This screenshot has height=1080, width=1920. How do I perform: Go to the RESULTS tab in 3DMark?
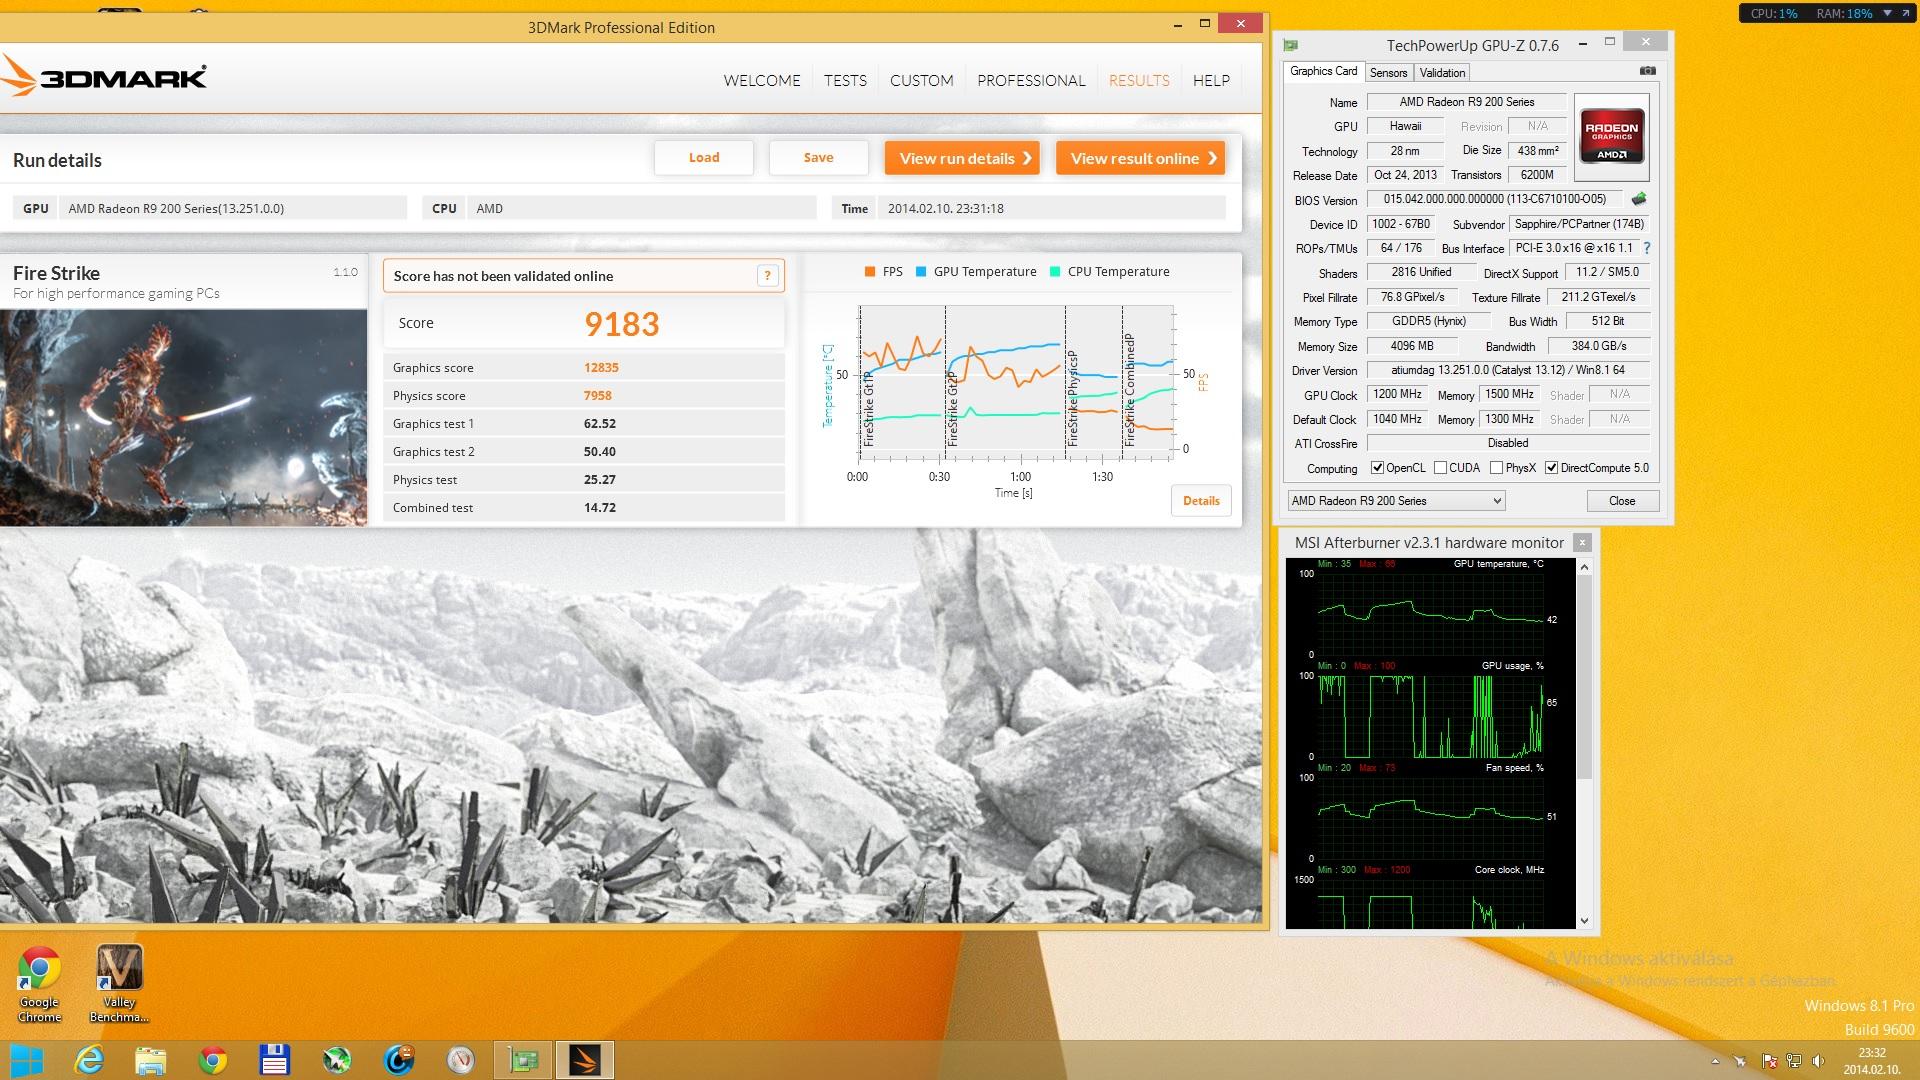[x=1139, y=80]
